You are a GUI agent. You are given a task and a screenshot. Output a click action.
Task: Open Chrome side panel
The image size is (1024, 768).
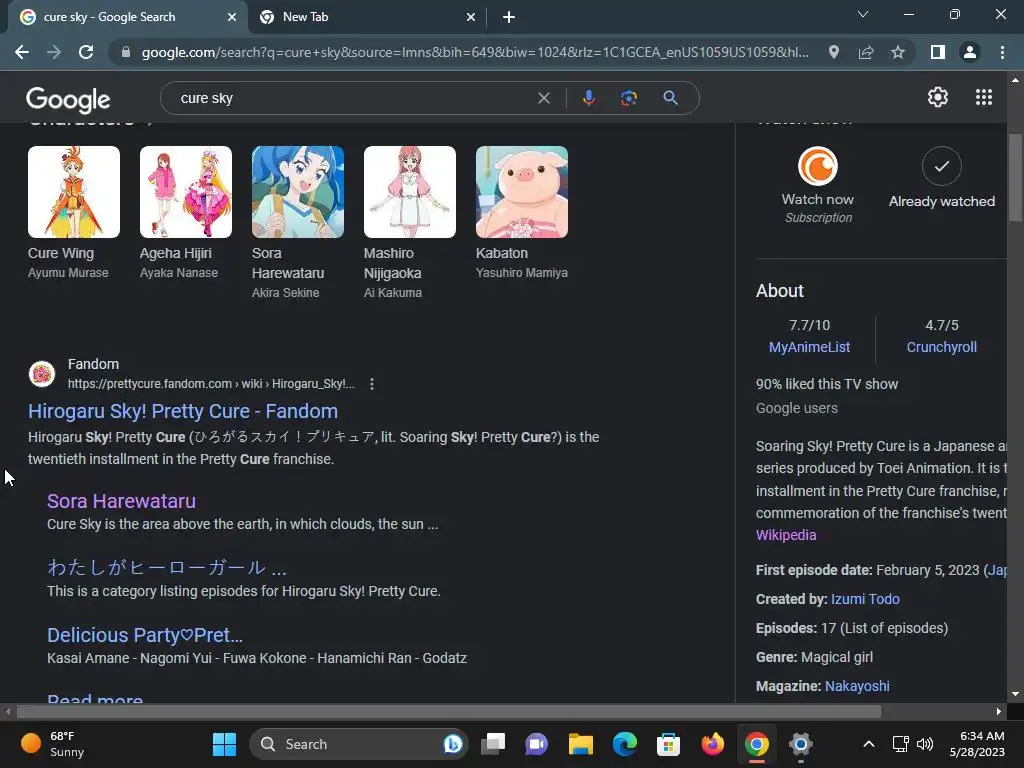938,52
